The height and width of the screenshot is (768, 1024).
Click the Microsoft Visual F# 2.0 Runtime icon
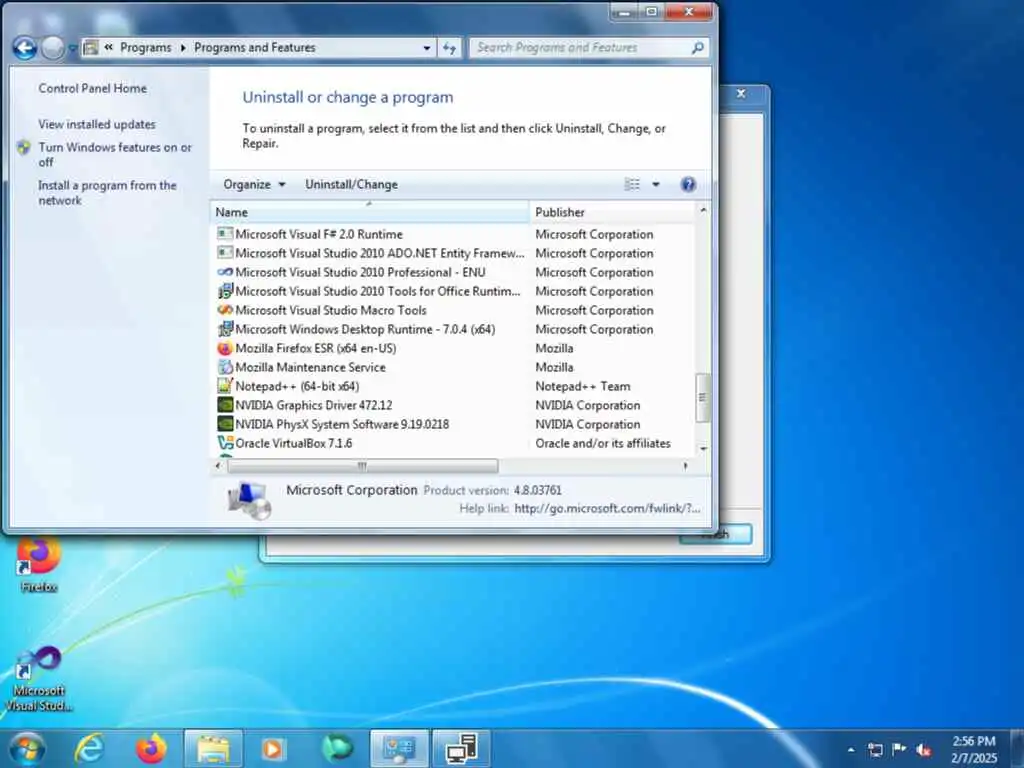point(225,234)
